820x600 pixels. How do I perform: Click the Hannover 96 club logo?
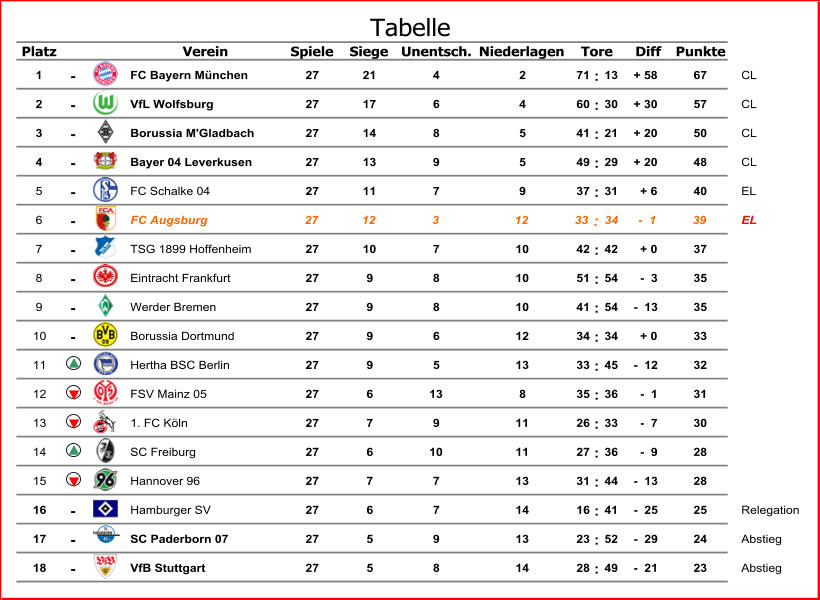pos(105,480)
